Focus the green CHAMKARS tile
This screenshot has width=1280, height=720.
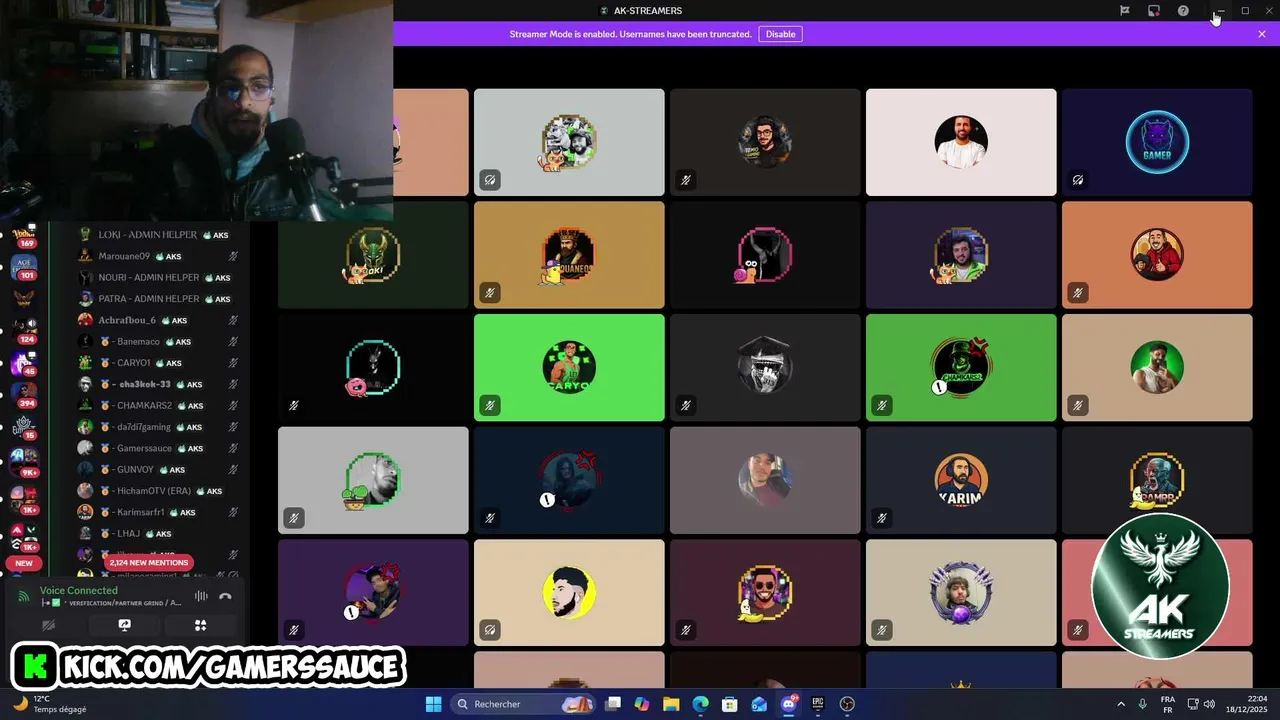(x=961, y=367)
